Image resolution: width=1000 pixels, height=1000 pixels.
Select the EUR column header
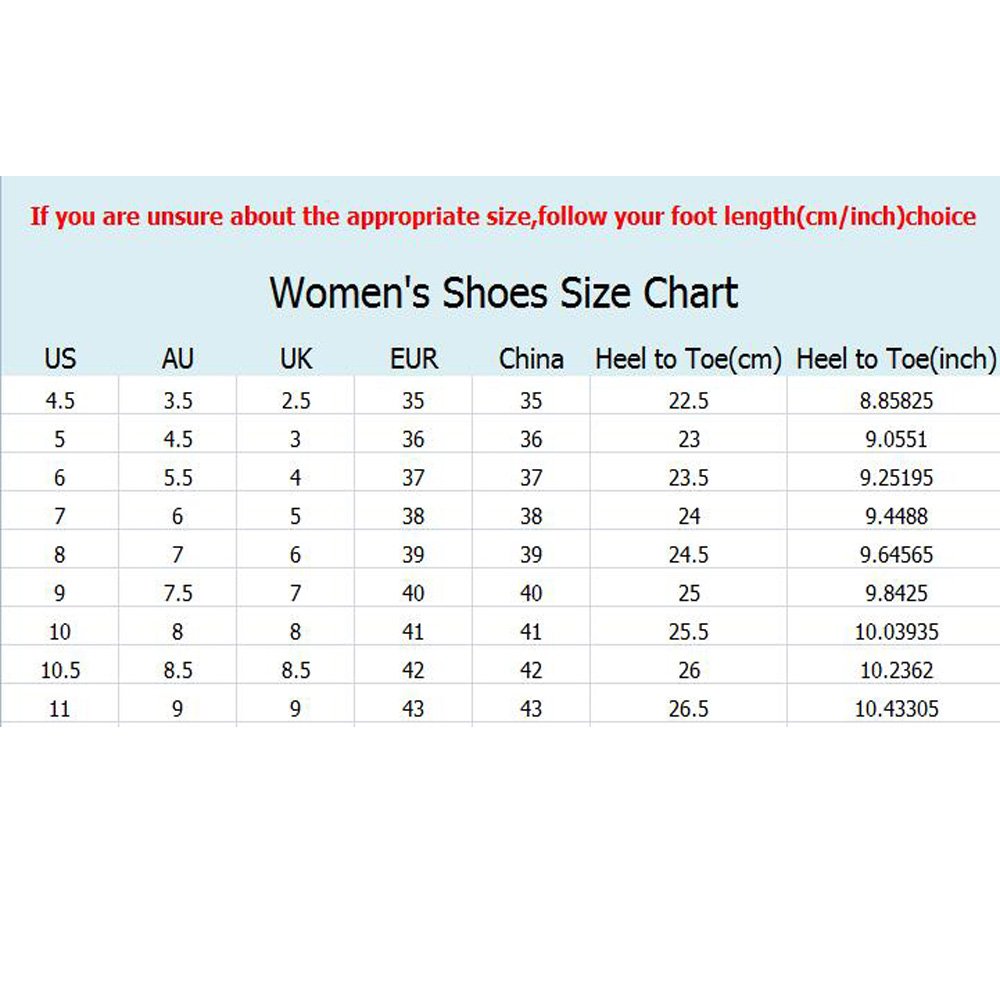(414, 358)
